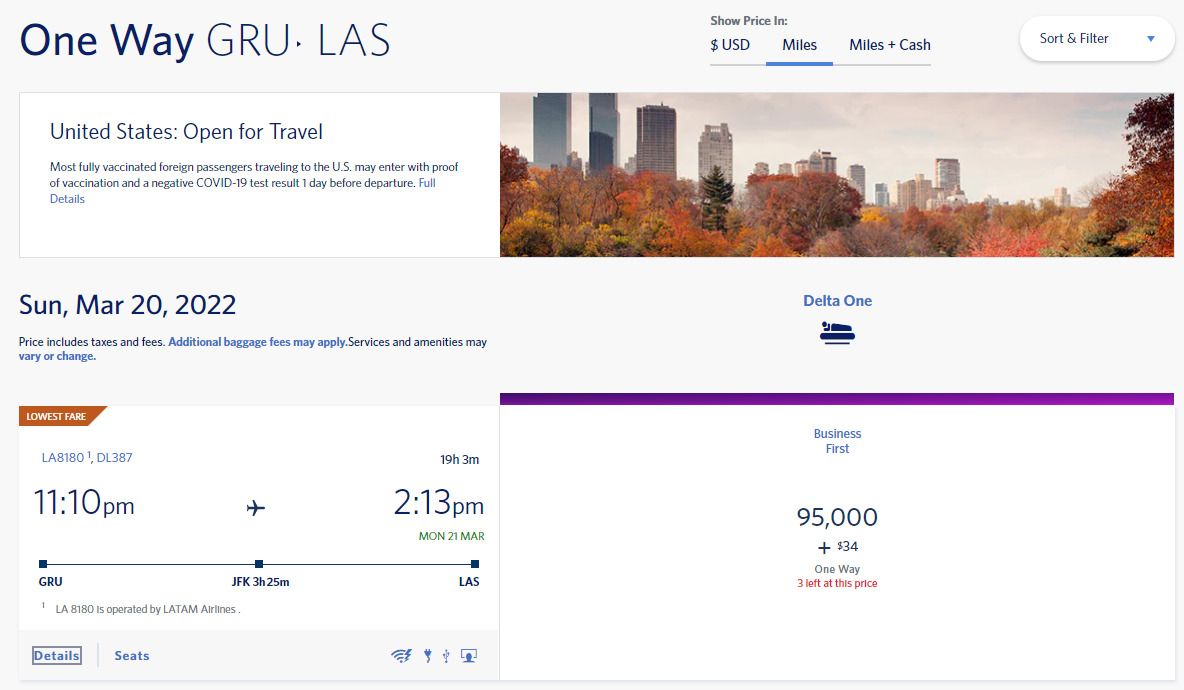Click the flight Details button

click(57, 655)
